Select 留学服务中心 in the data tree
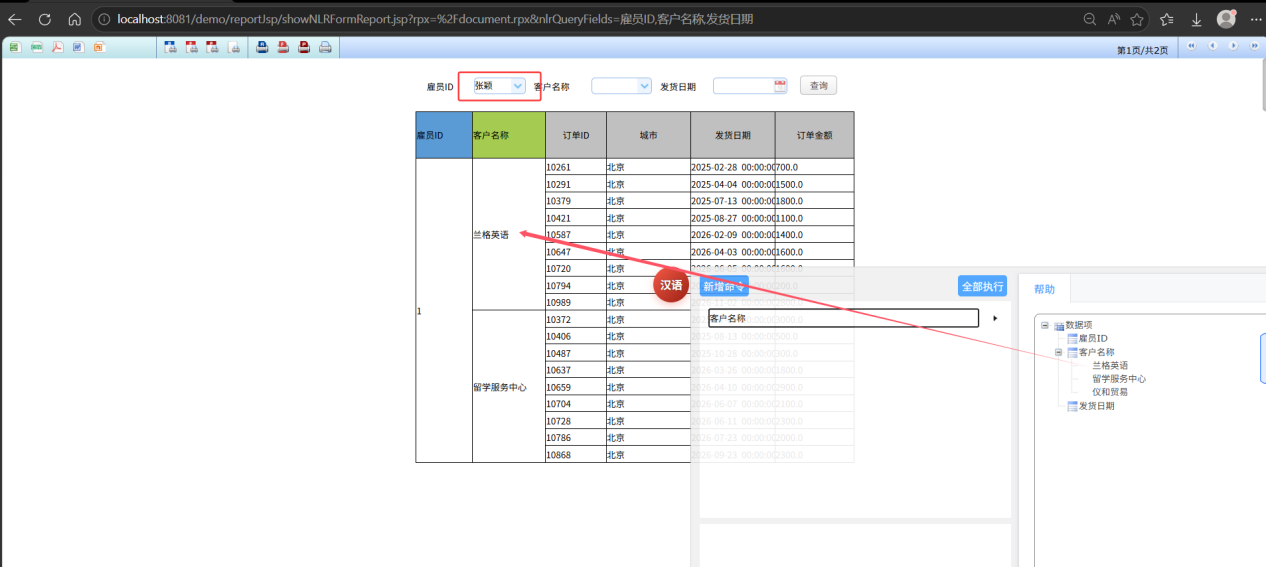Image resolution: width=1266 pixels, height=567 pixels. (x=1118, y=379)
